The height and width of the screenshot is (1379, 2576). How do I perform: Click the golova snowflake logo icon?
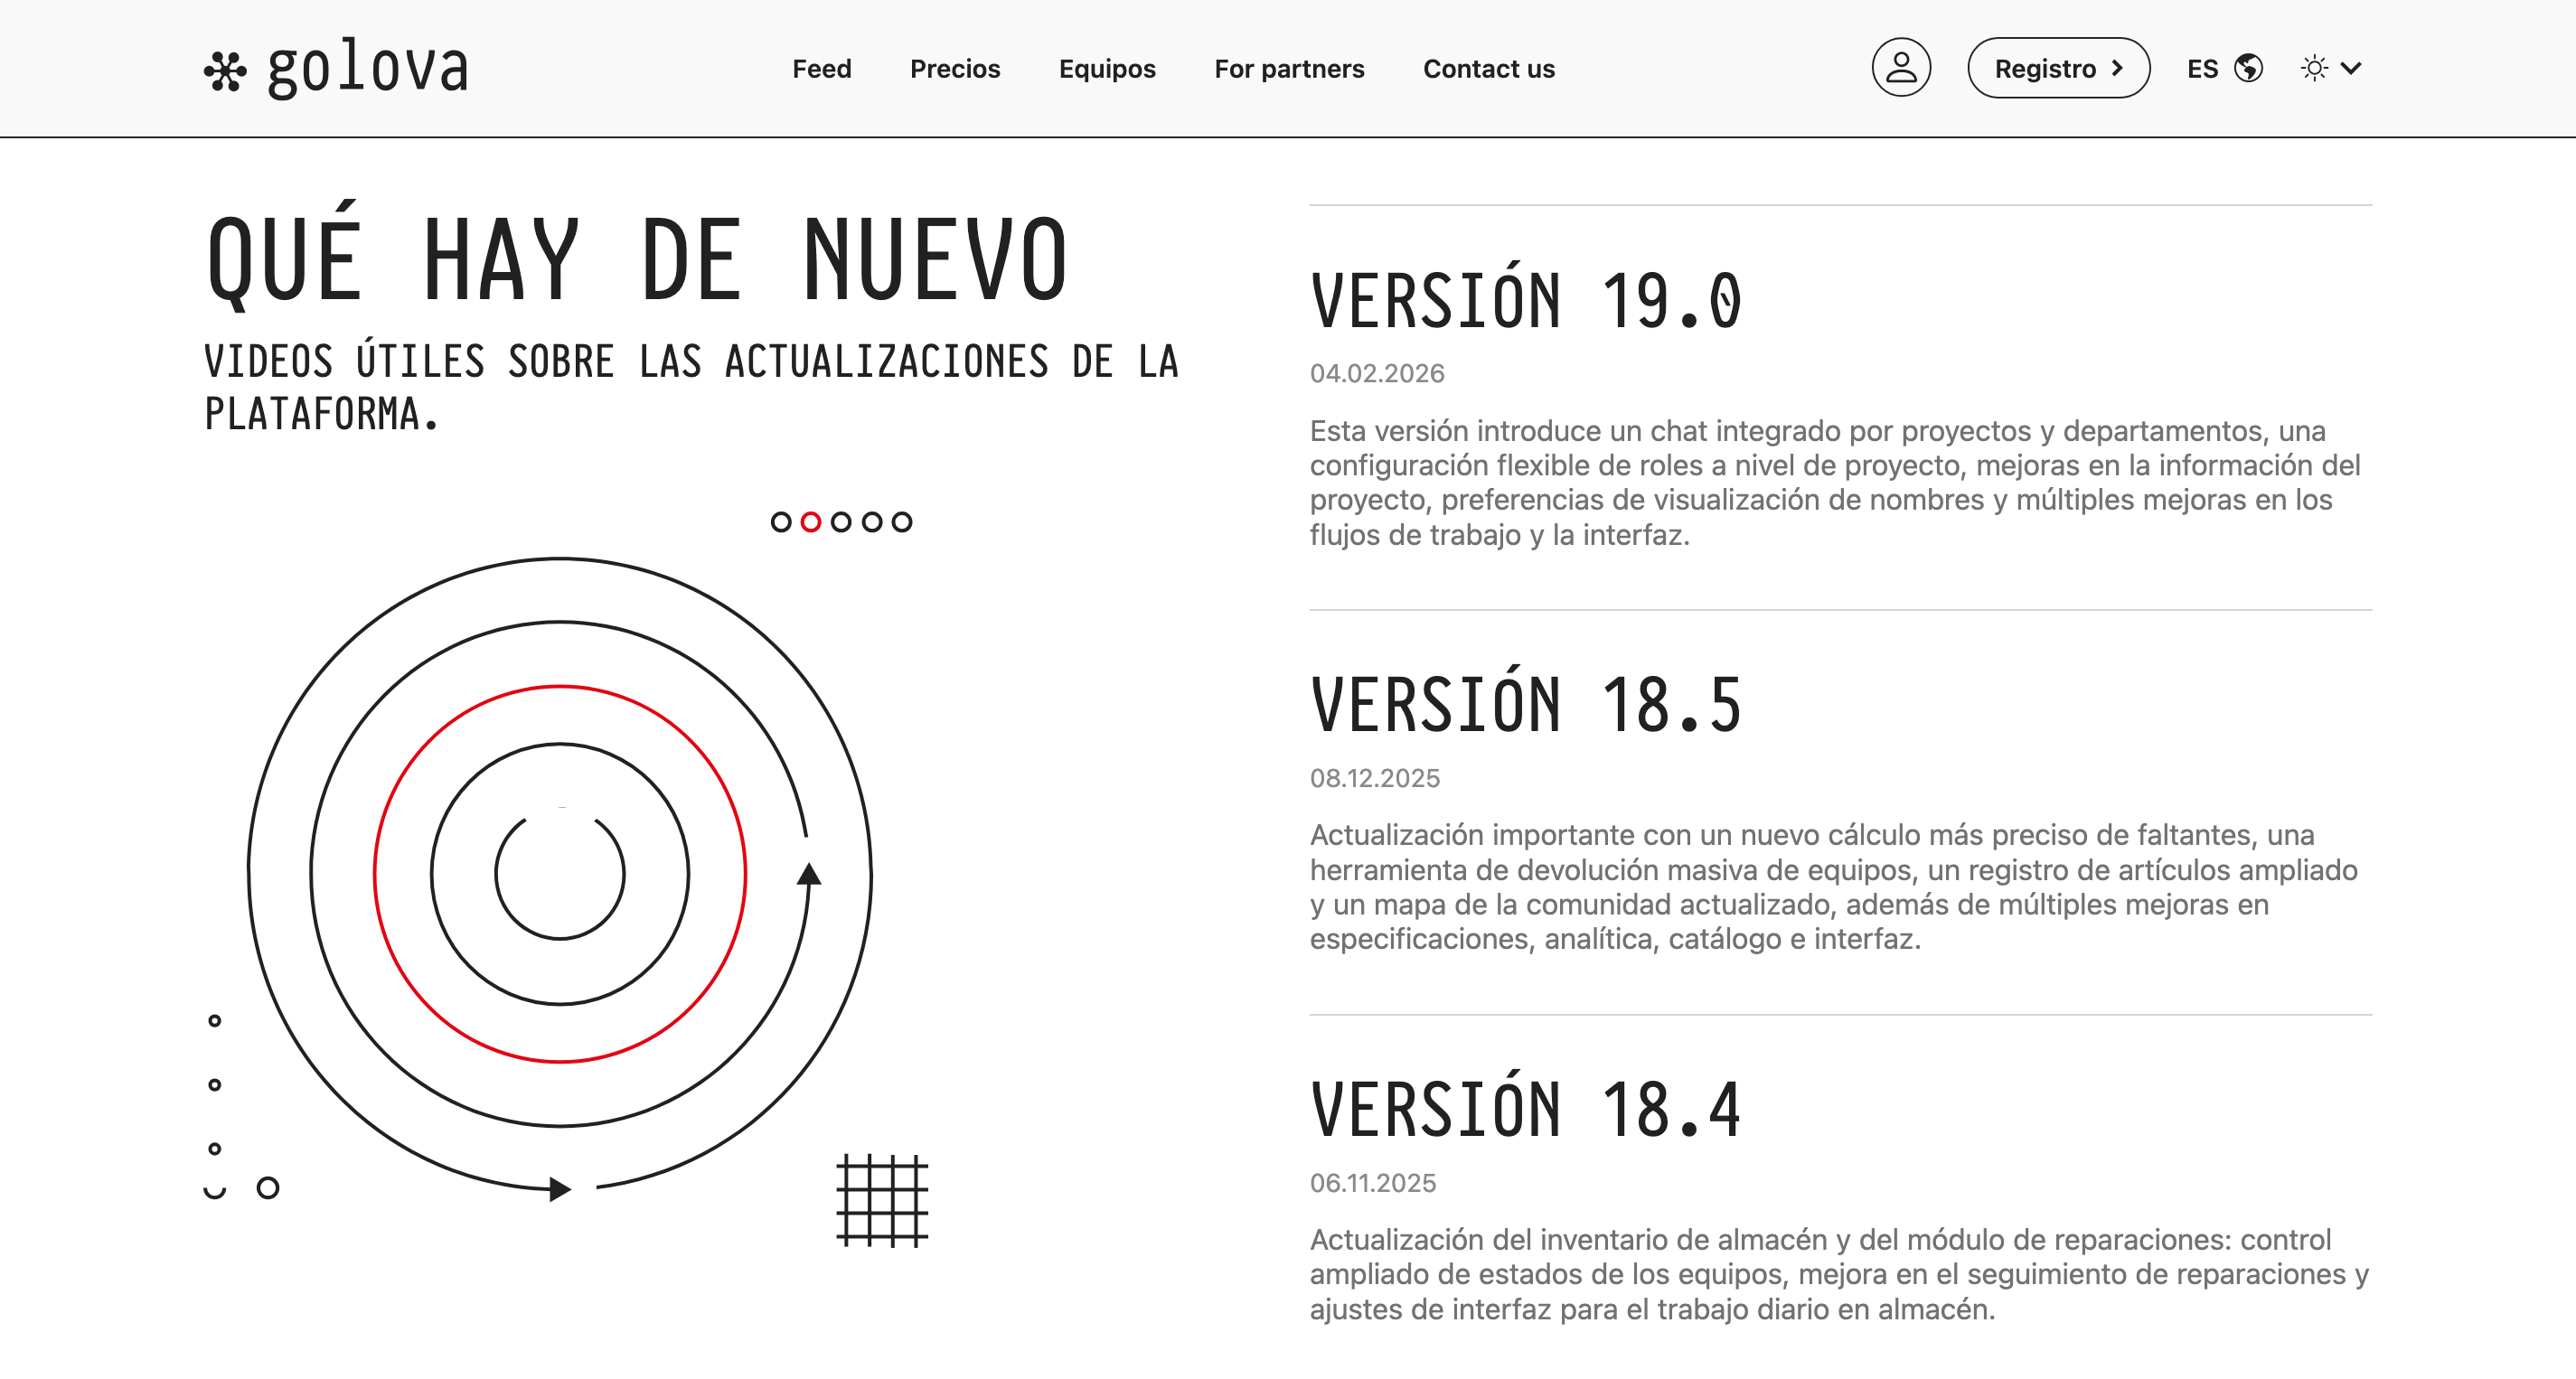pyautogui.click(x=225, y=71)
